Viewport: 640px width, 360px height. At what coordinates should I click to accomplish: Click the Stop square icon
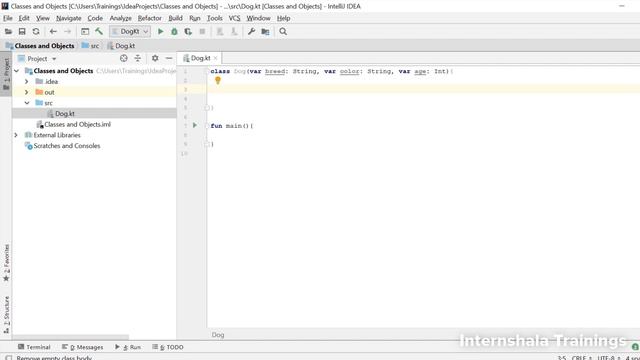click(x=202, y=31)
